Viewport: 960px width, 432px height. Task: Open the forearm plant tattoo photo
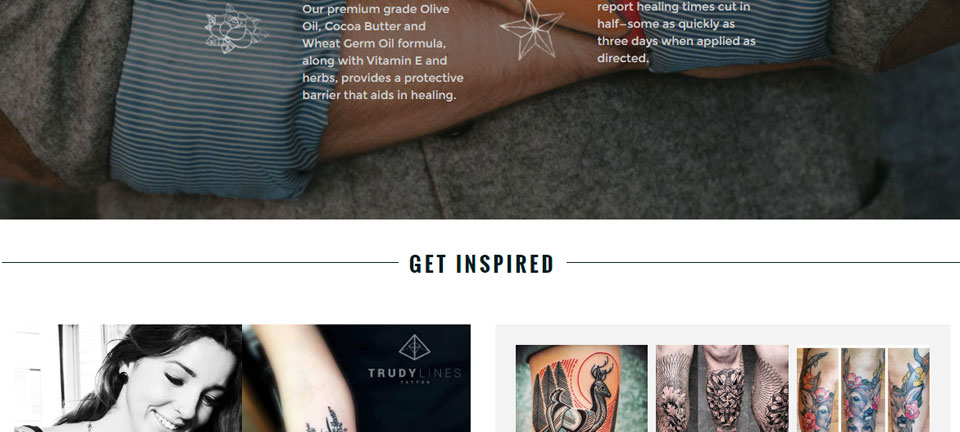(356, 378)
